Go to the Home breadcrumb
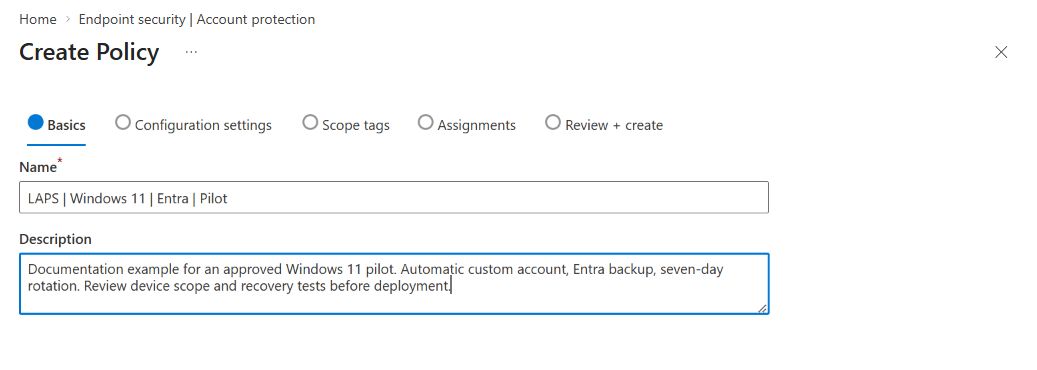The width and height of the screenshot is (1037, 370). tap(38, 19)
